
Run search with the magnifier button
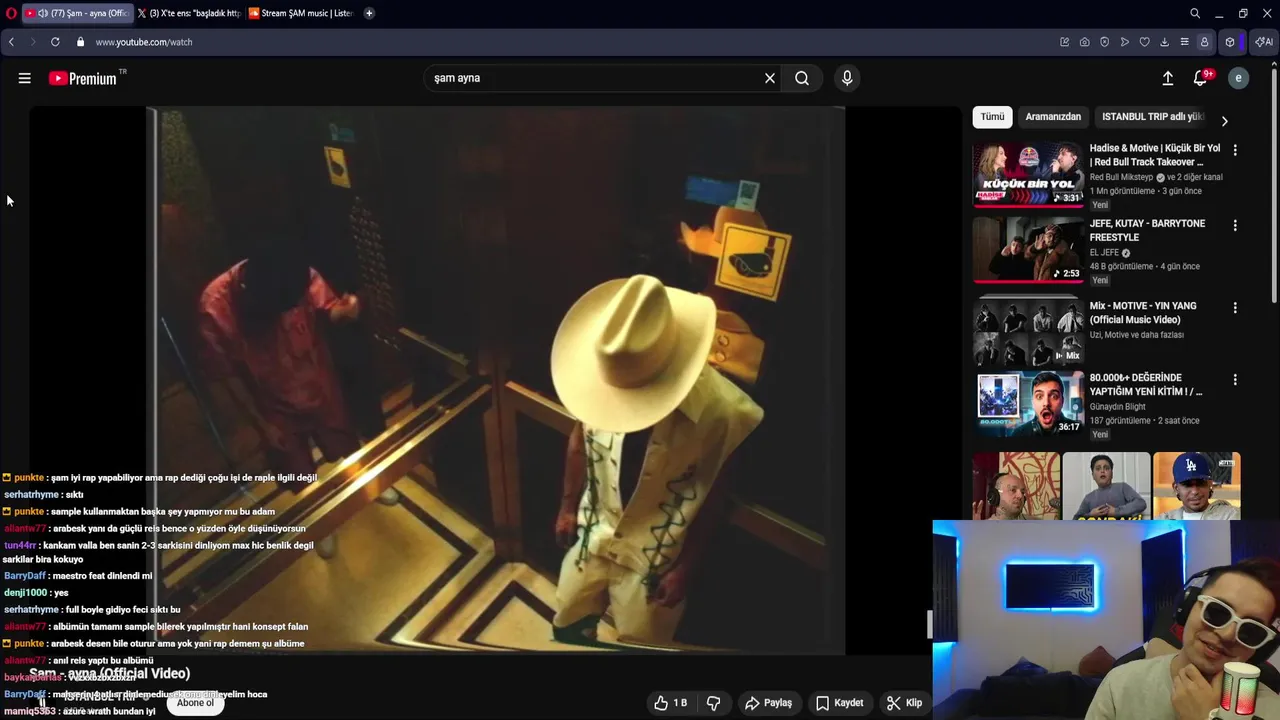tap(802, 78)
